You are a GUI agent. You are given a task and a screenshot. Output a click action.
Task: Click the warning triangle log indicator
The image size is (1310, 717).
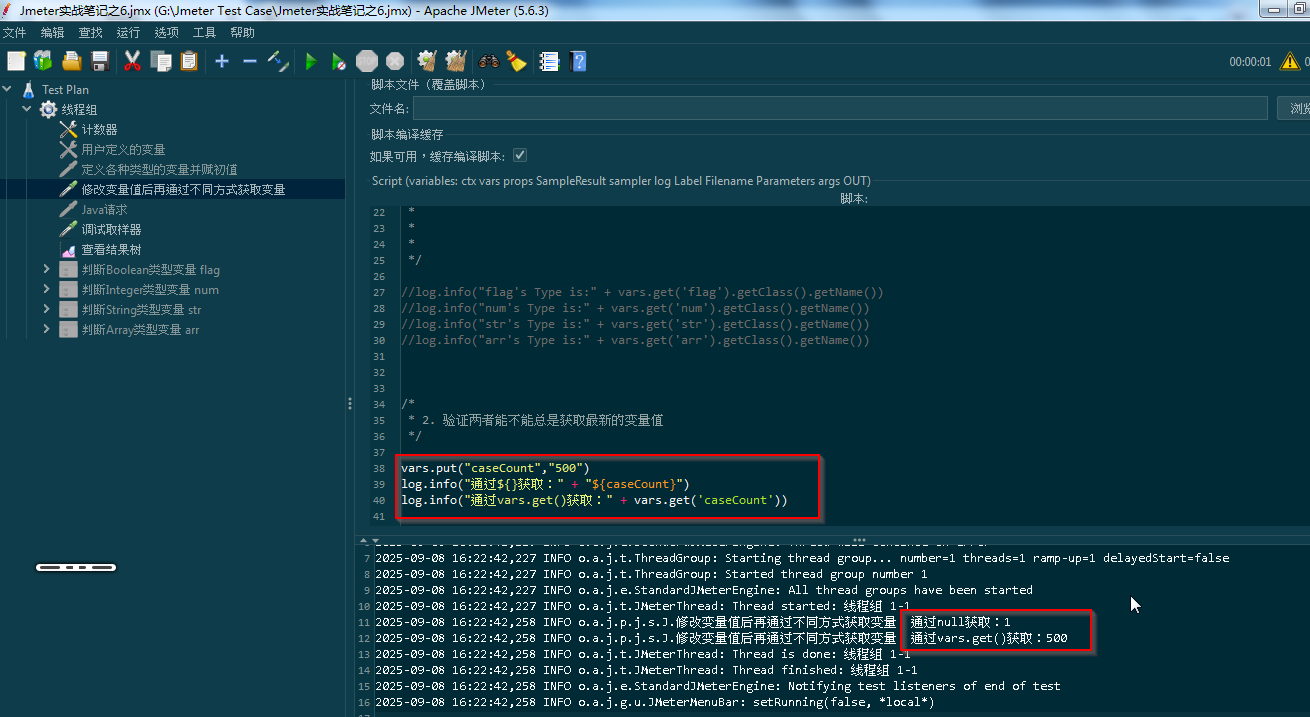[1292, 61]
